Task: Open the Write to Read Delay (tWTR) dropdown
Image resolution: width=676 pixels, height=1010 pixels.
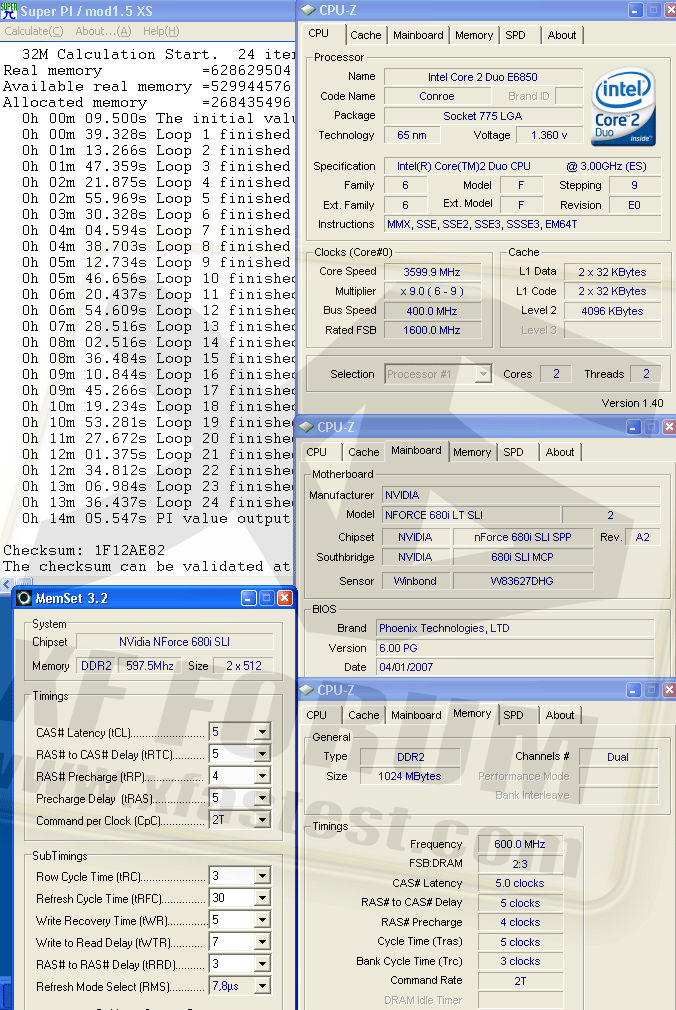Action: click(262, 942)
